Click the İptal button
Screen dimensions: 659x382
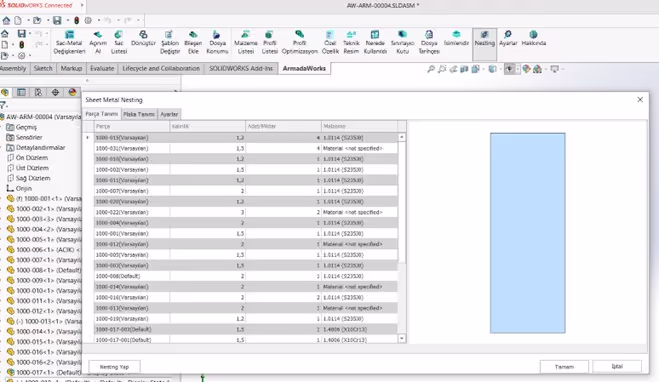point(617,366)
